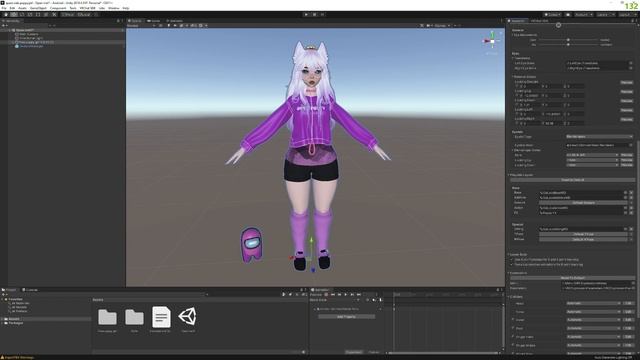This screenshot has width=640, height=360.
Task: Select the custom editor tools icon
Action: coord(54,14)
